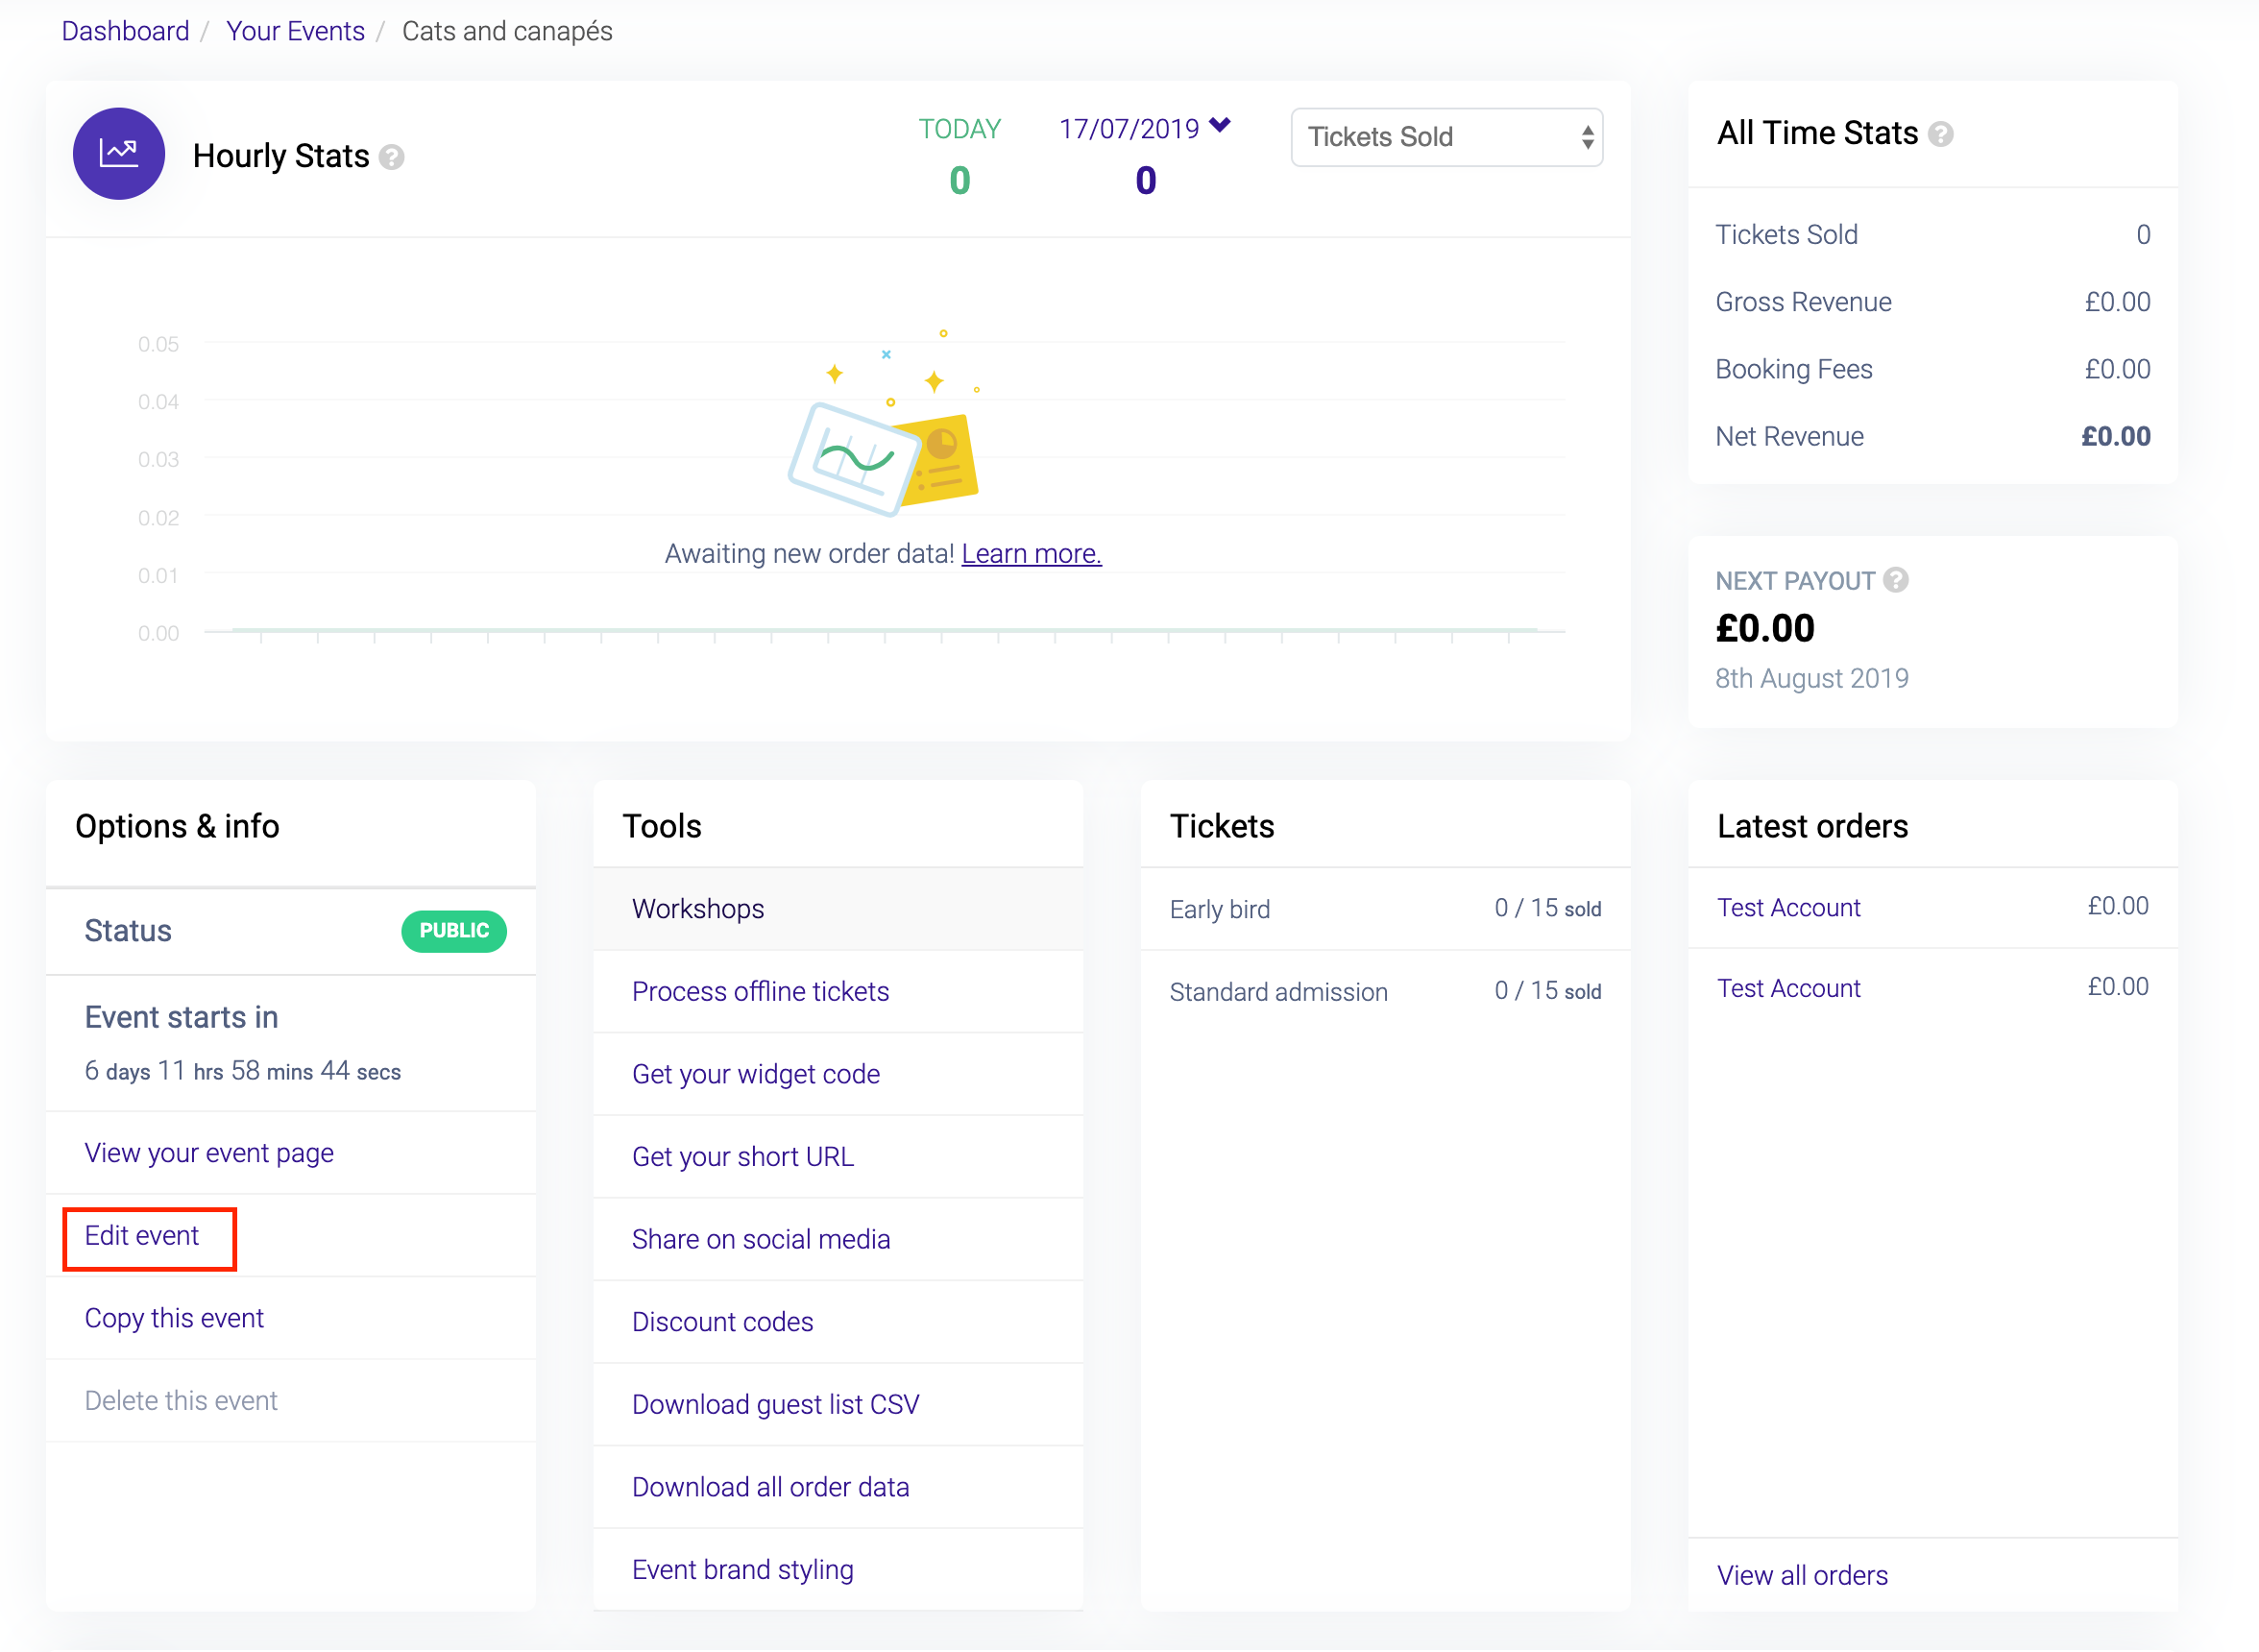
Task: Click Edit event link
Action: click(x=142, y=1235)
